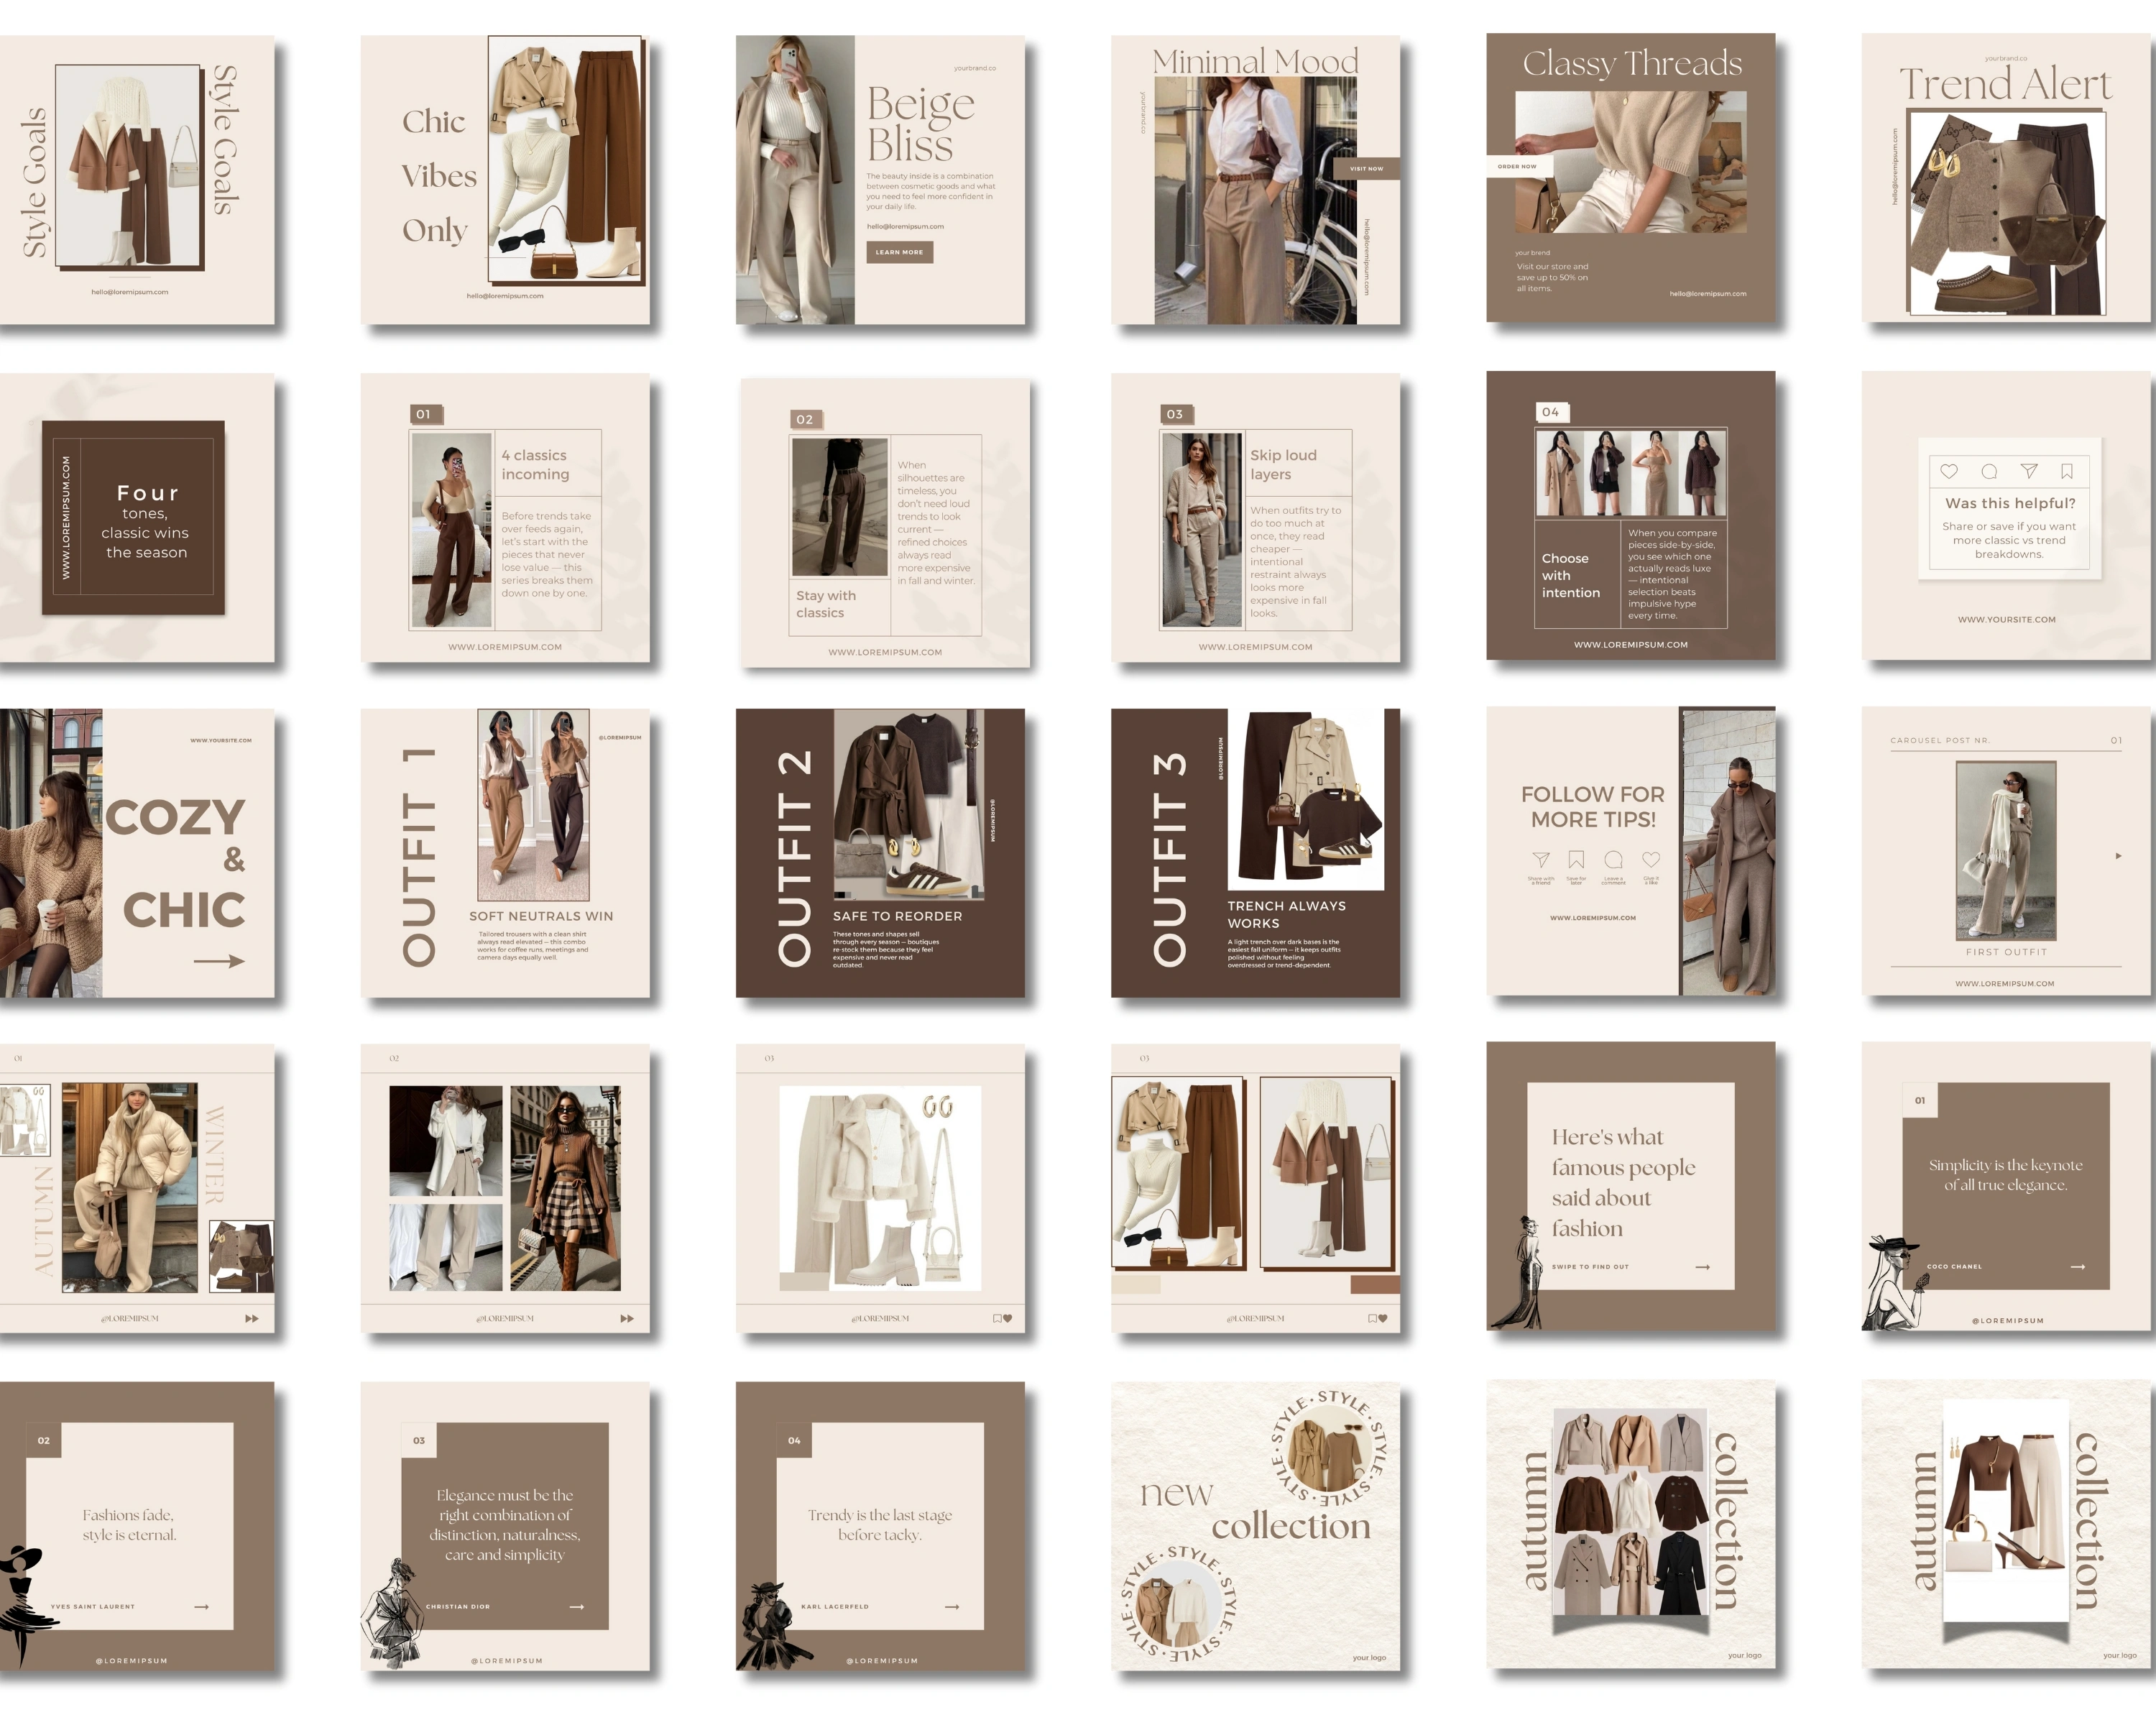Click the bookmark icon on the "Was this helpful?" post

[2068, 471]
